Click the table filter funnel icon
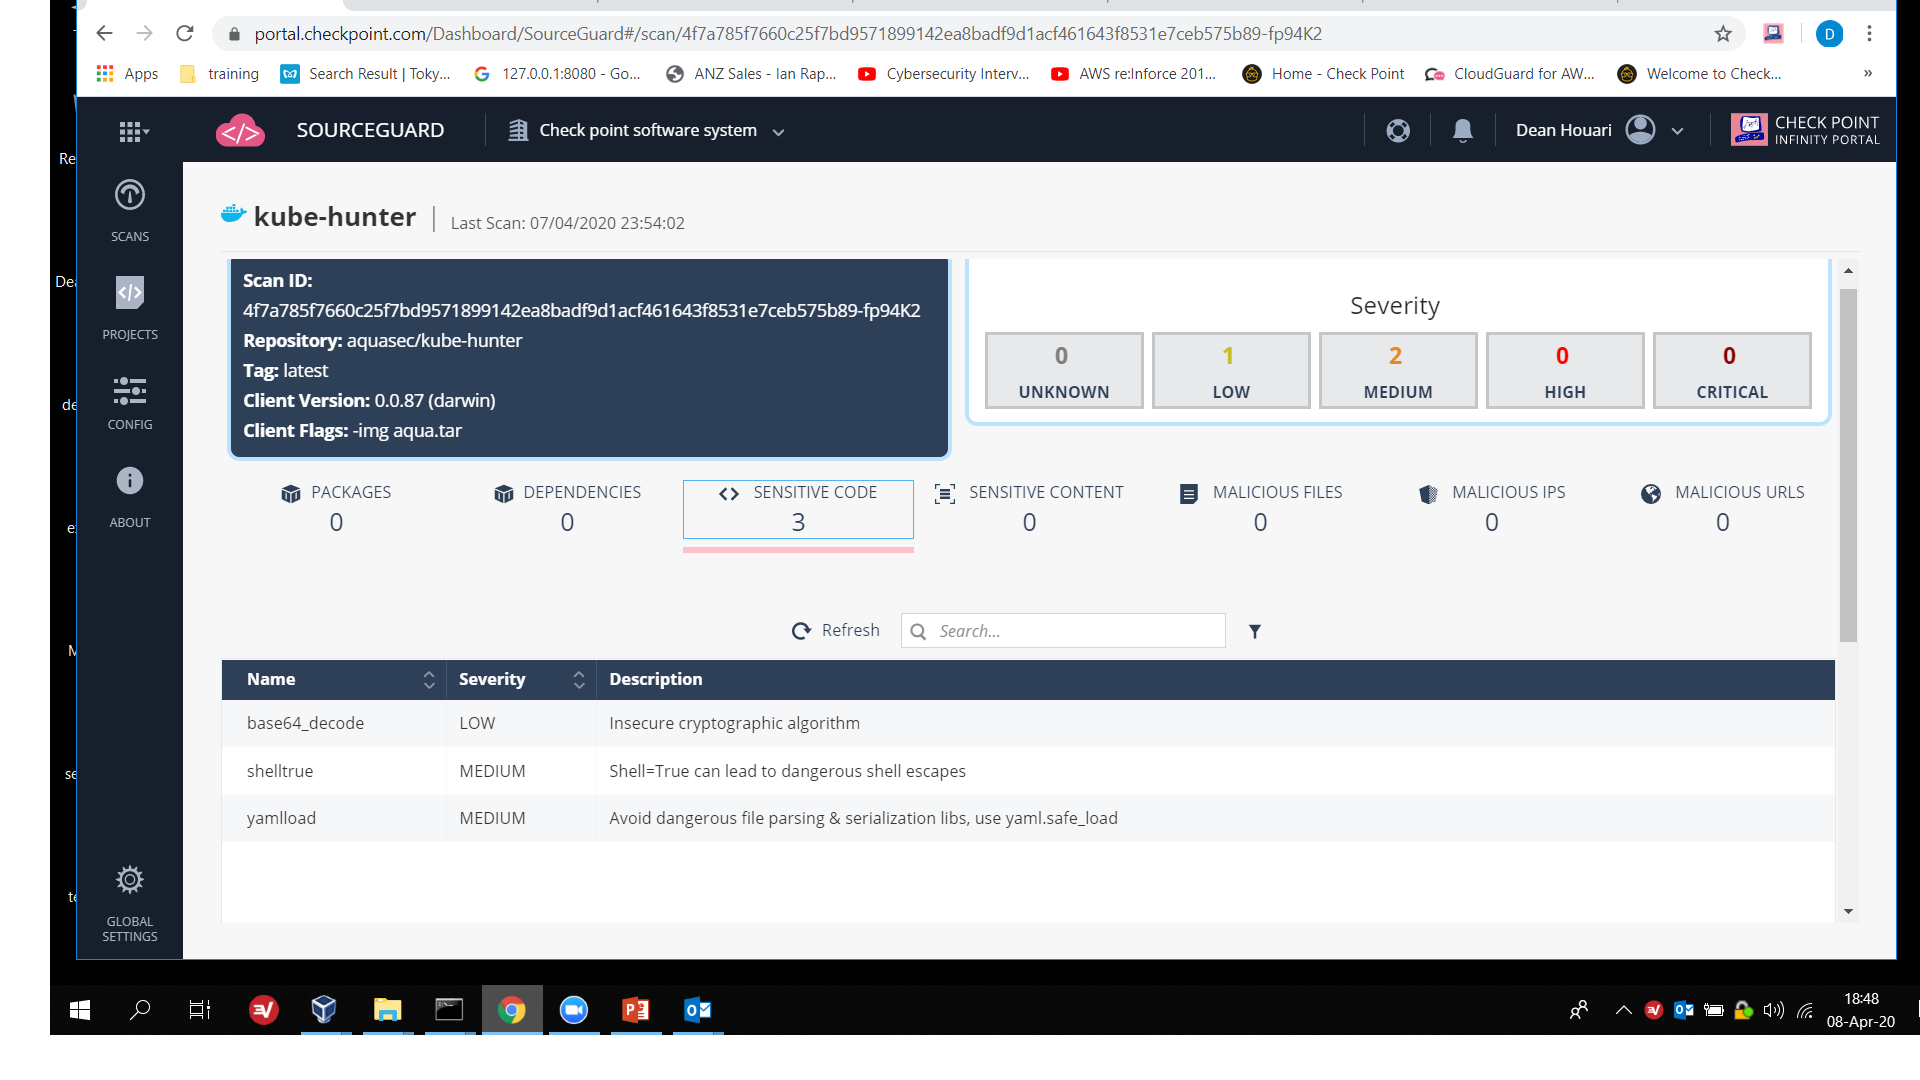 click(x=1255, y=631)
